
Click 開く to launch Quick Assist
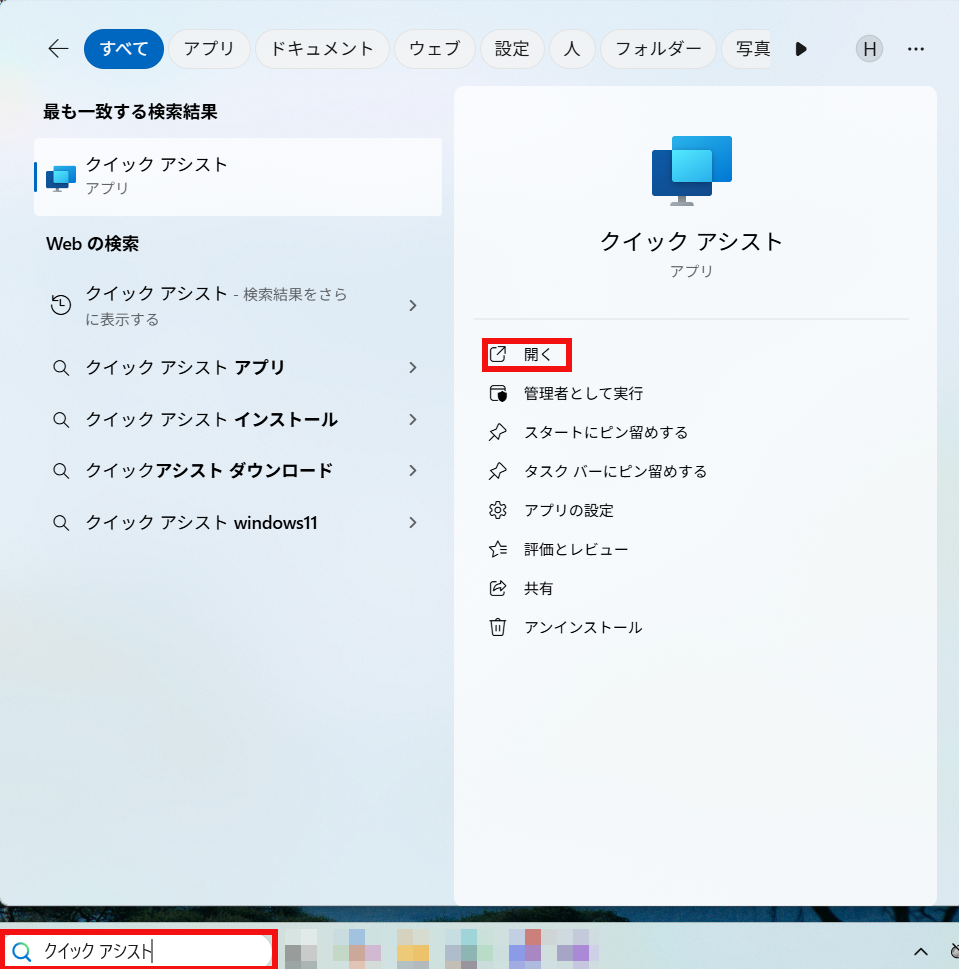tap(537, 354)
